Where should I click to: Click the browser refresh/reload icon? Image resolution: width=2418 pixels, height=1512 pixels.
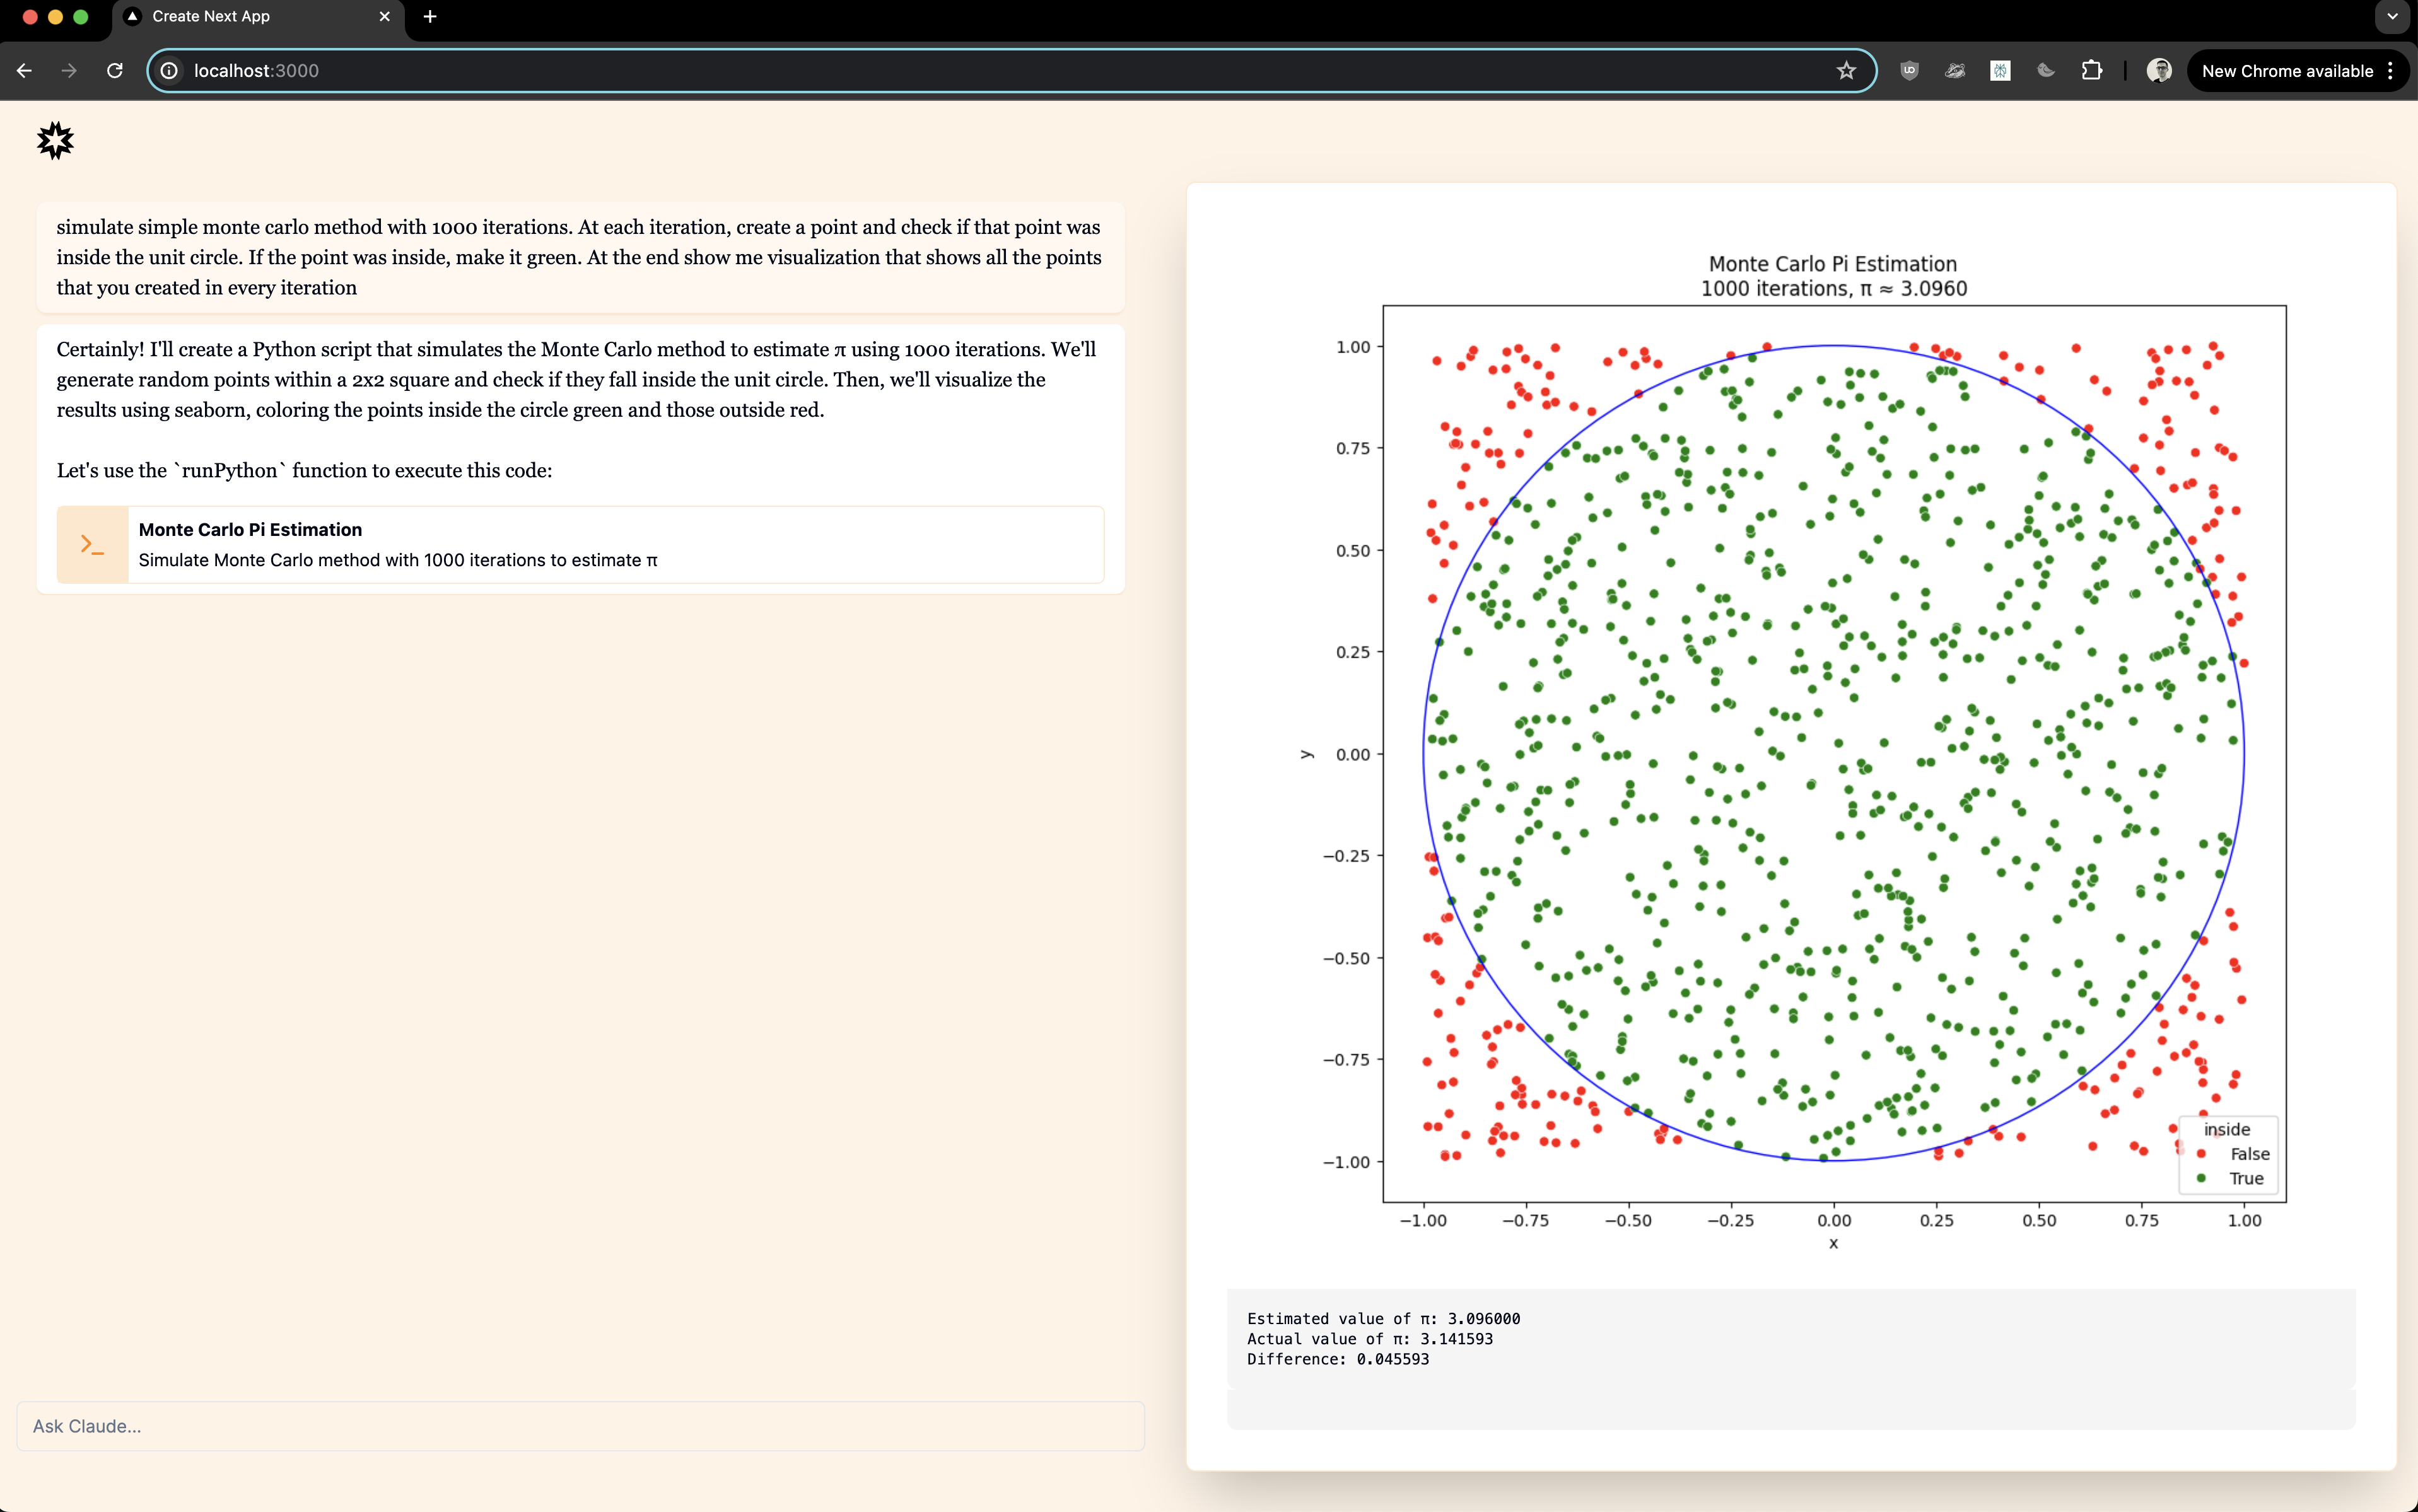click(x=114, y=71)
